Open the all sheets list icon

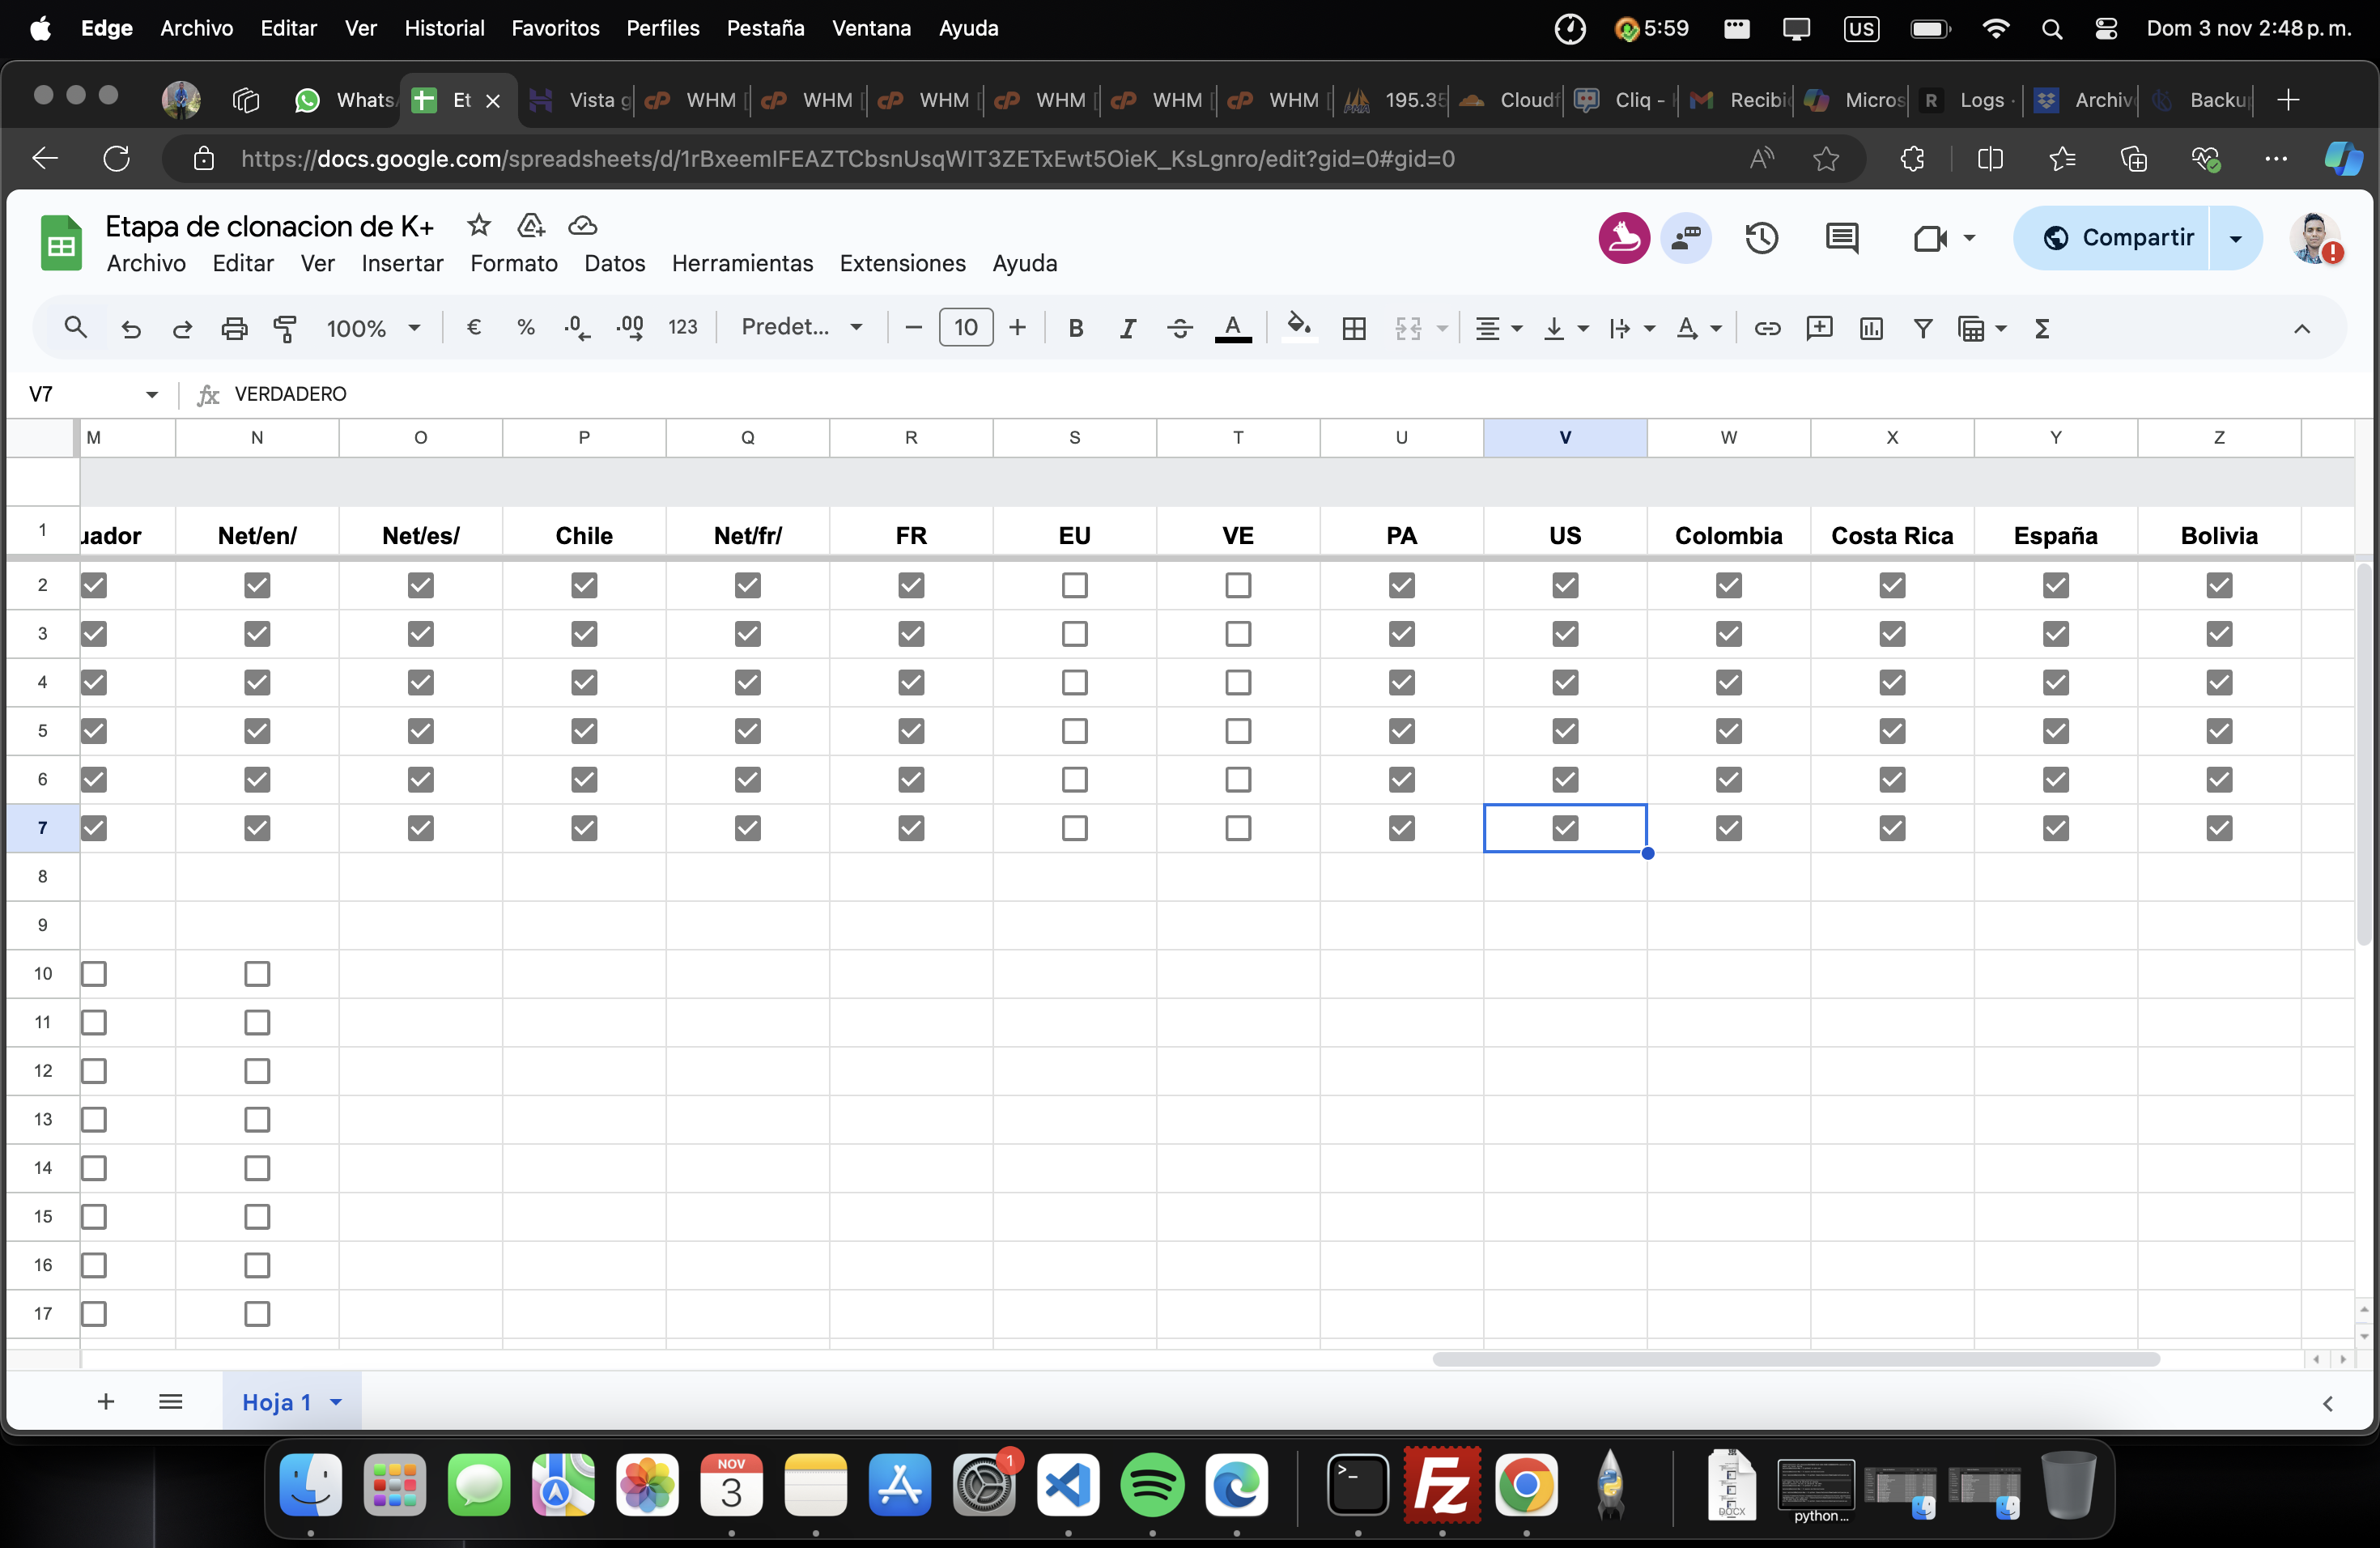tap(171, 1401)
